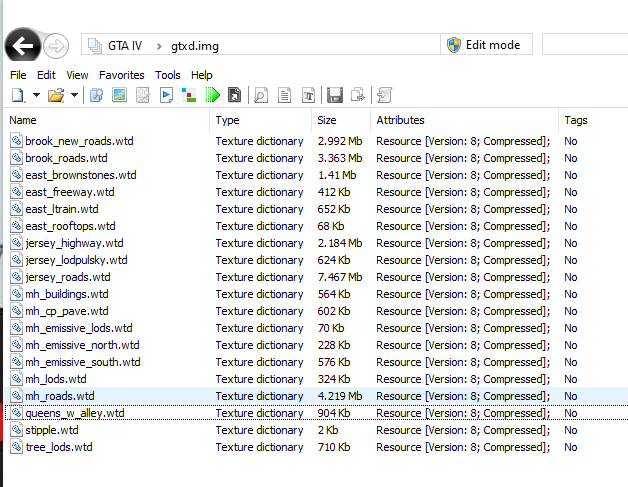Click the file search magnifier toolbar icon
The width and height of the screenshot is (628, 487).
tap(97, 95)
